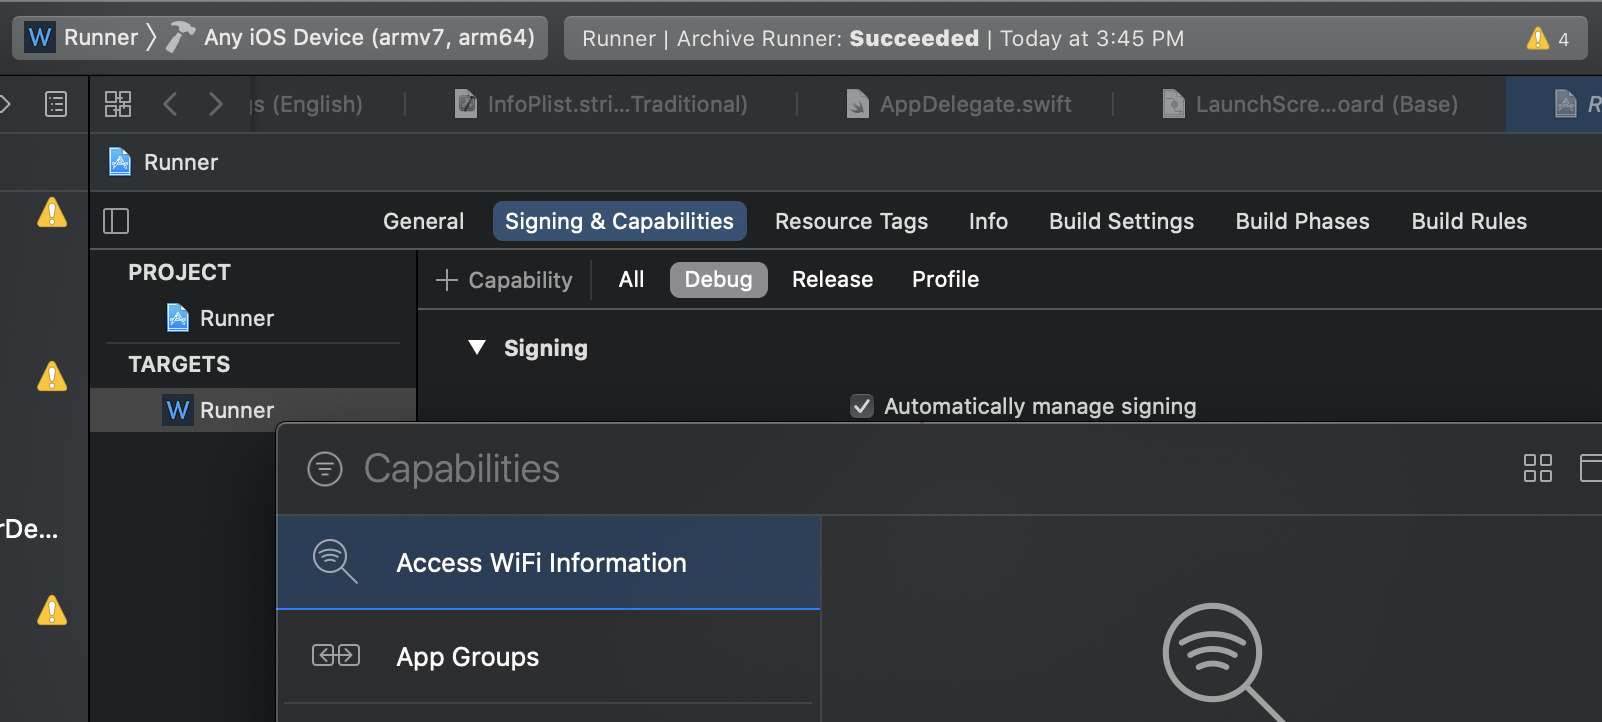Screen dimensions: 1602x722
Task: Click the warning count indicator in status bar
Action: tap(1548, 39)
